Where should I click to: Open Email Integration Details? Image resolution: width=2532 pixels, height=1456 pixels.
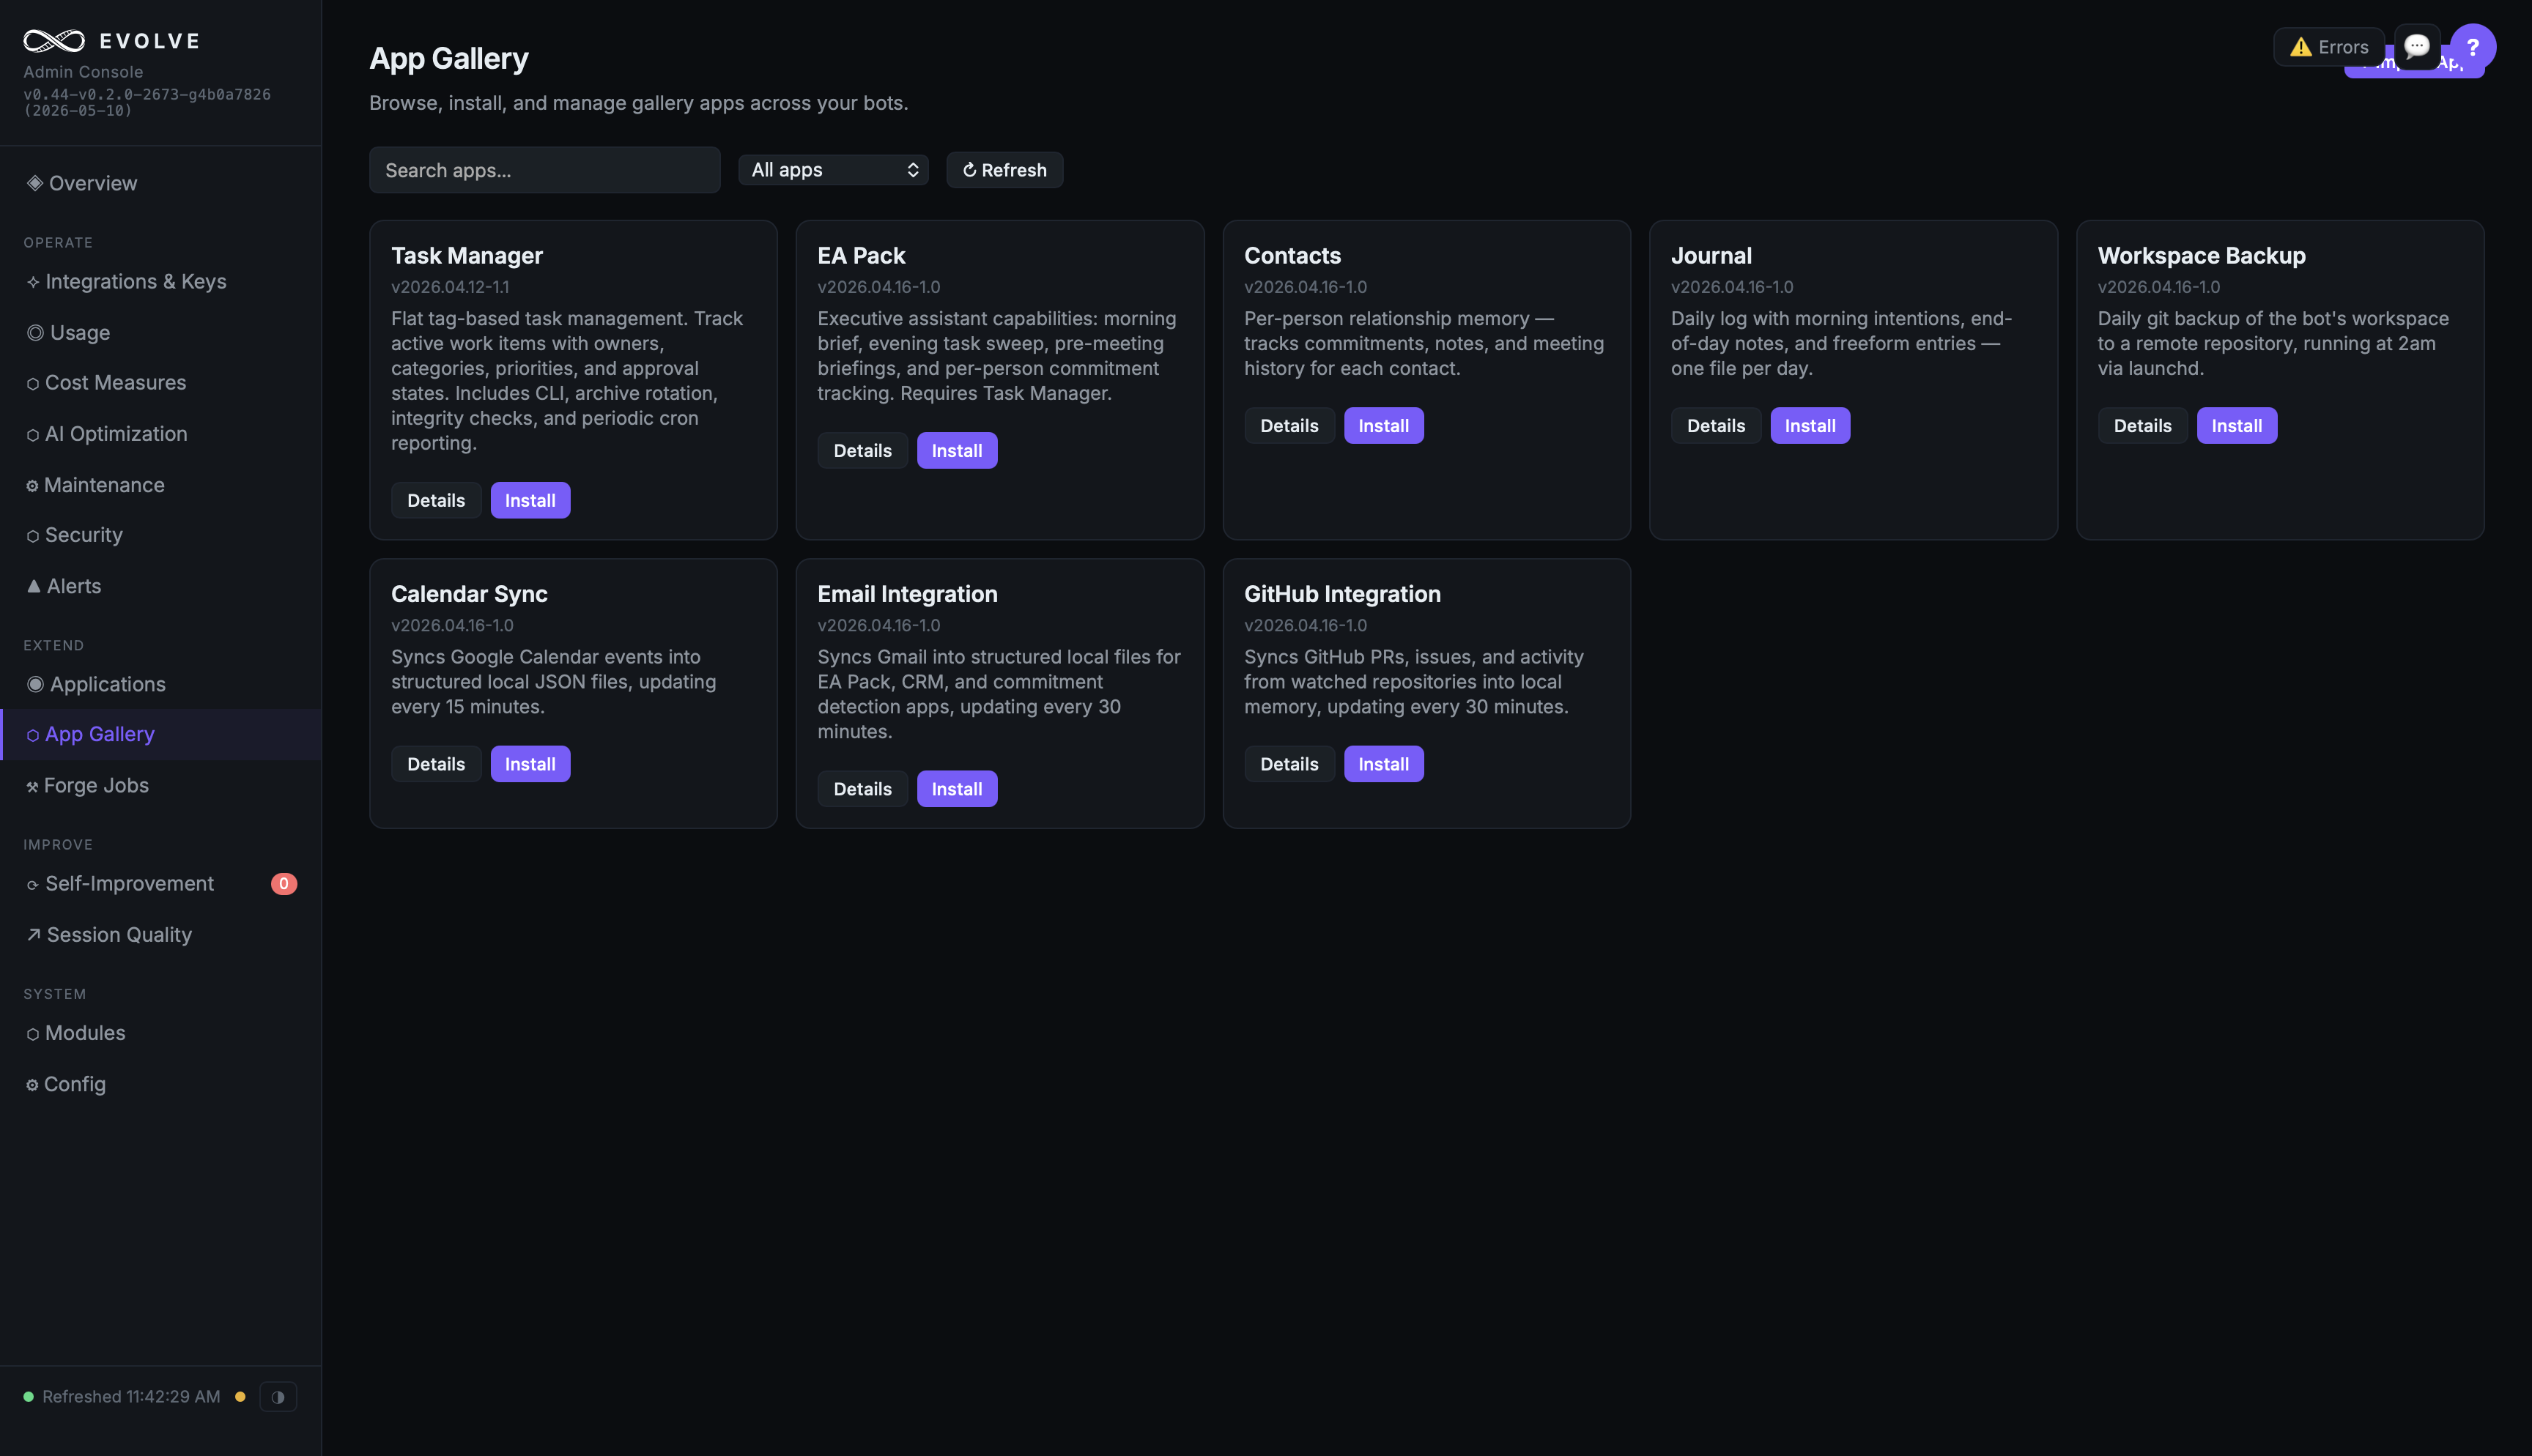point(862,789)
